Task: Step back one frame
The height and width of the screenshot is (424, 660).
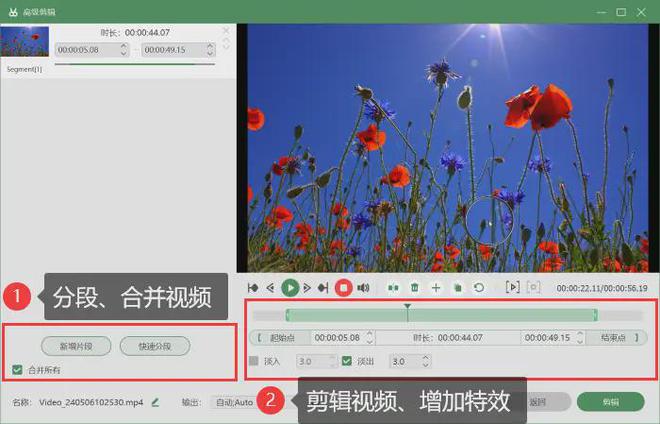Action: tap(271, 288)
